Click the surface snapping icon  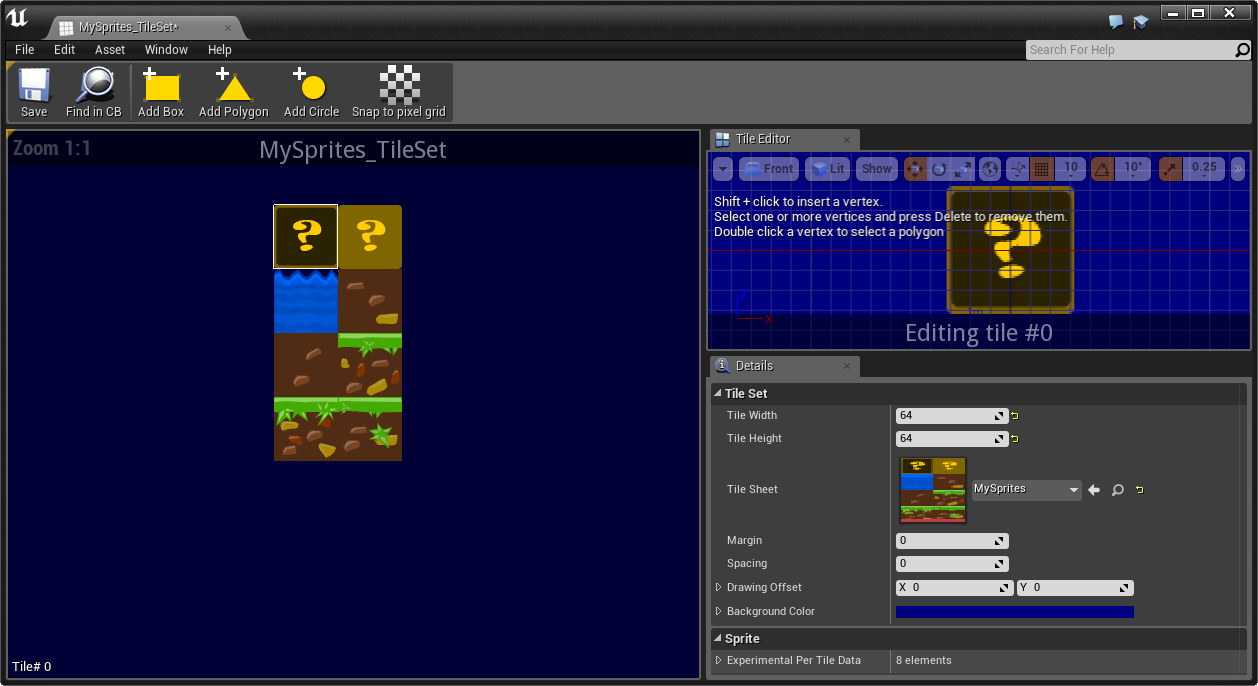[x=1017, y=169]
